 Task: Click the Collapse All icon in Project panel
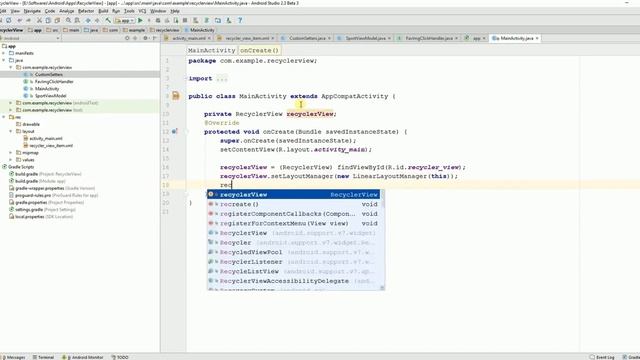135,38
